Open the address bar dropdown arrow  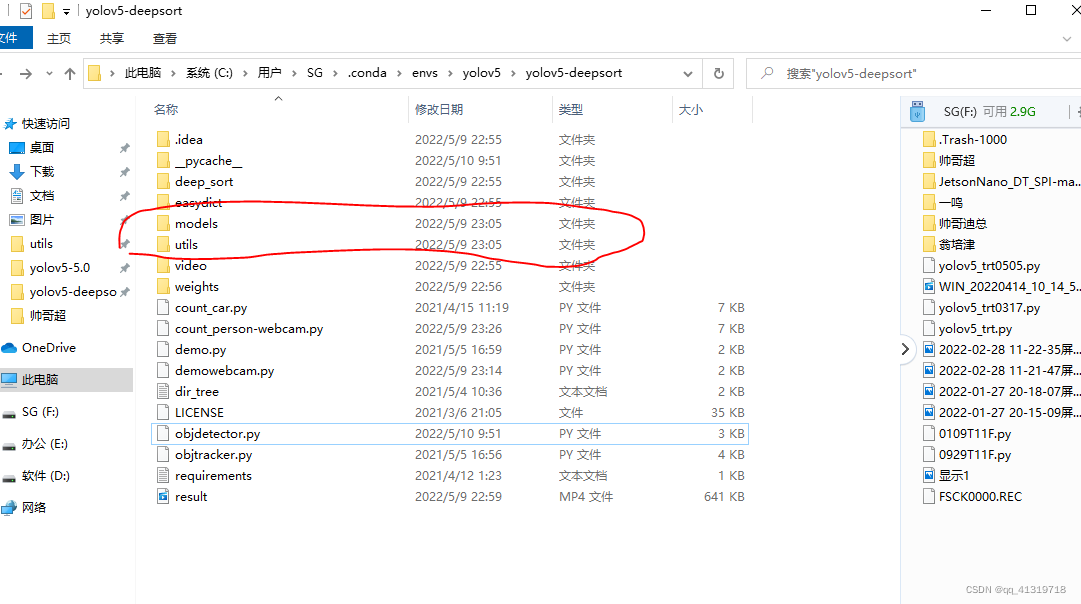pos(687,72)
